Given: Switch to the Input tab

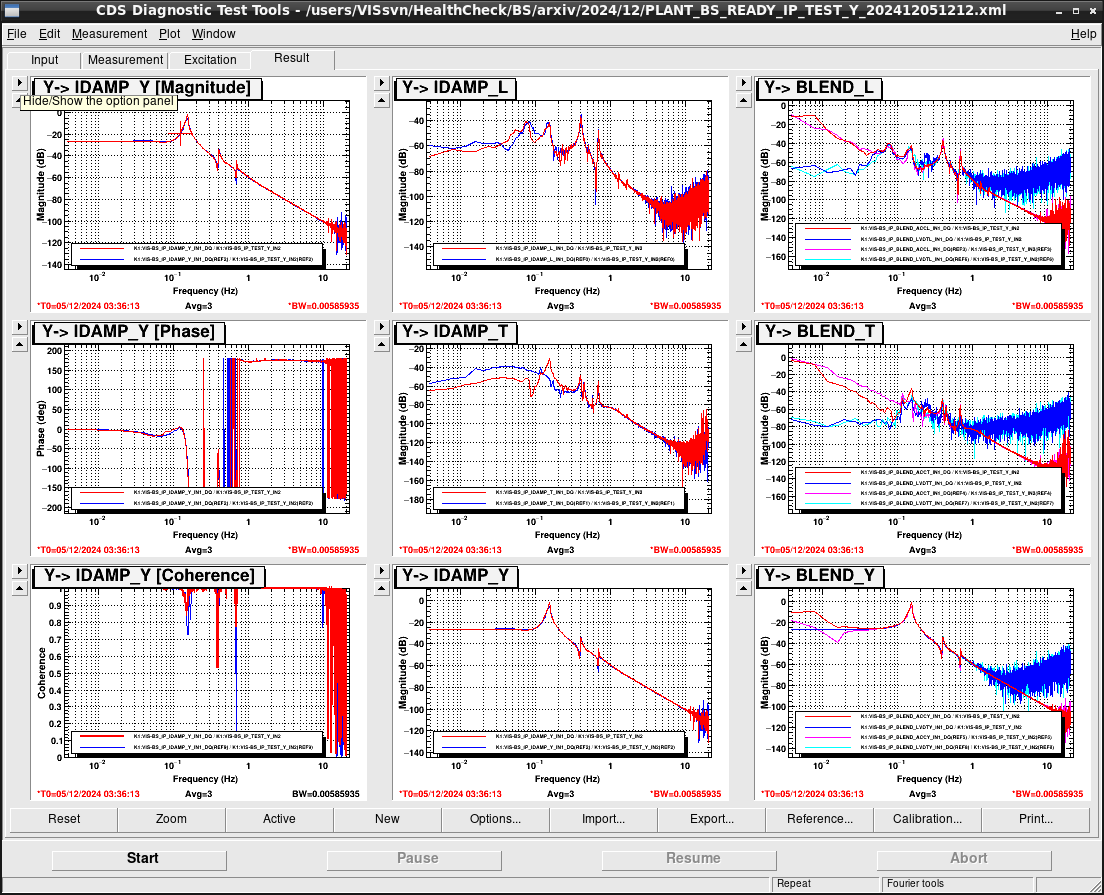Looking at the screenshot, I should click(44, 60).
